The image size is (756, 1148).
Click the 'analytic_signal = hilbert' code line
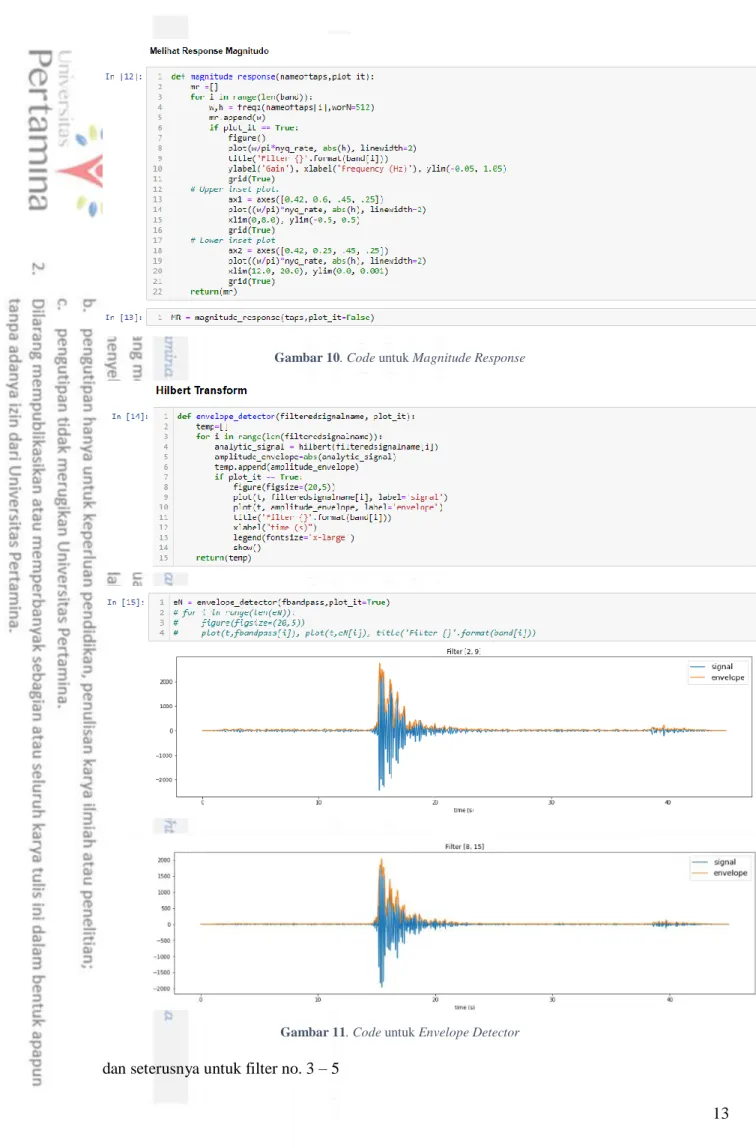(x=326, y=447)
